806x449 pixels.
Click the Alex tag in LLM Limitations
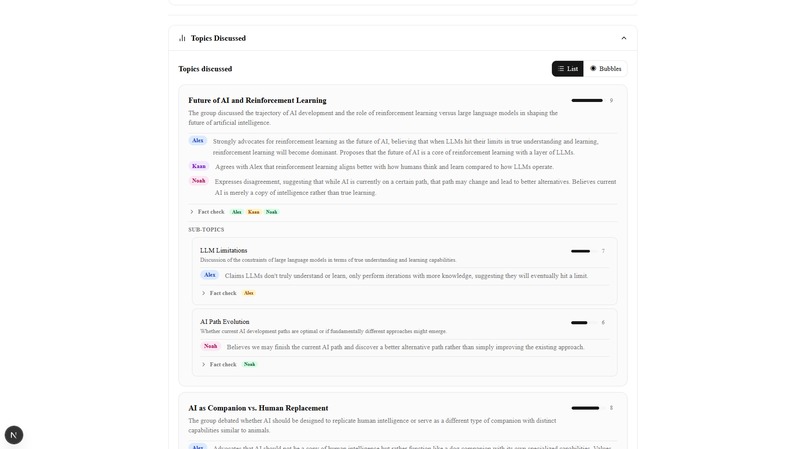(x=209, y=275)
